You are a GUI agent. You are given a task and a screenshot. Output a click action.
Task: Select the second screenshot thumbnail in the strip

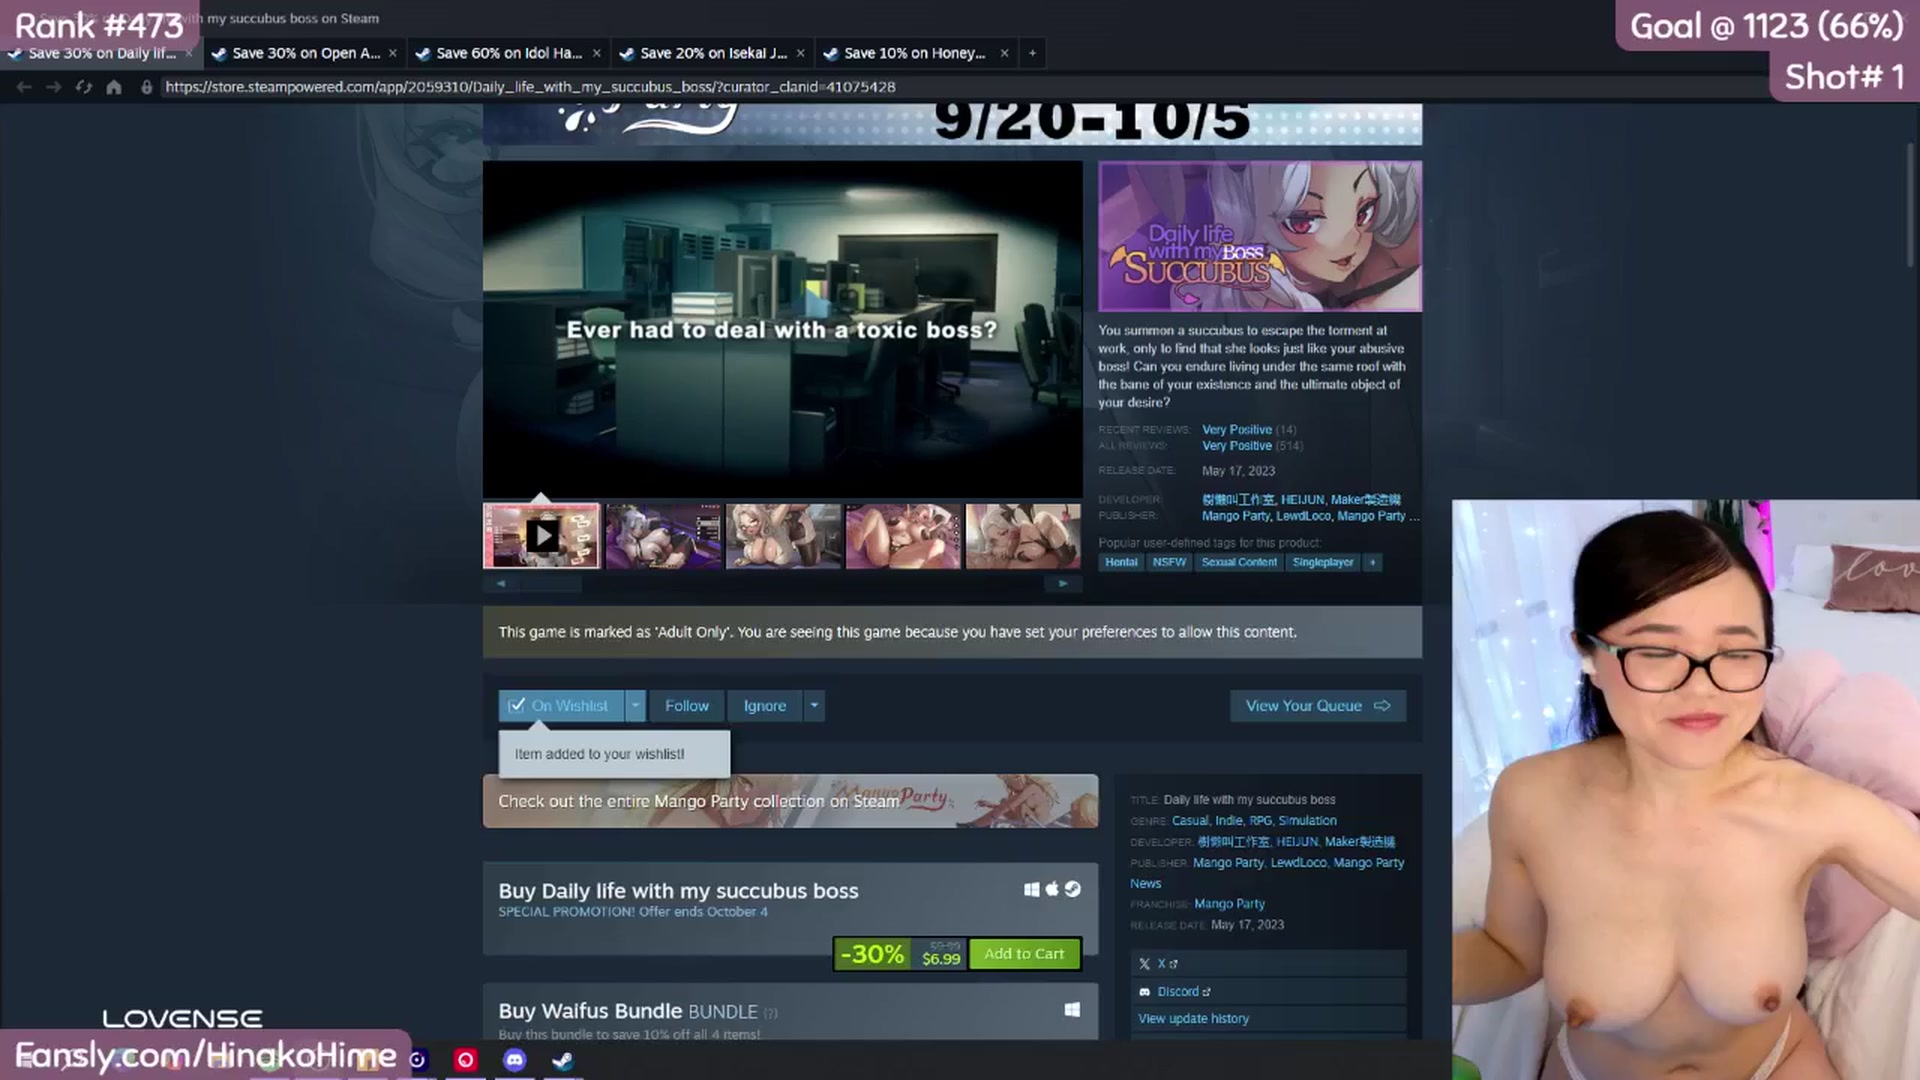click(663, 536)
